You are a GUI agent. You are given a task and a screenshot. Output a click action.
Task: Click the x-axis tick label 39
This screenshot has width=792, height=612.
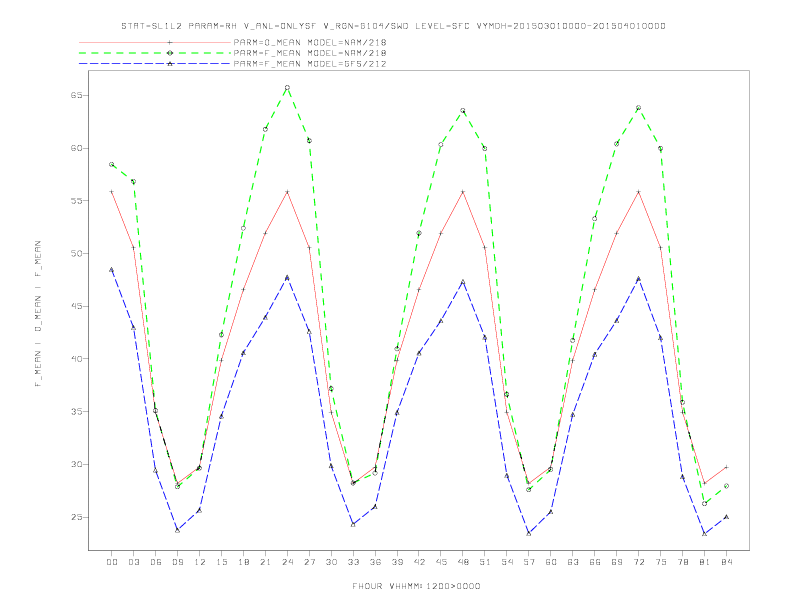[397, 562]
